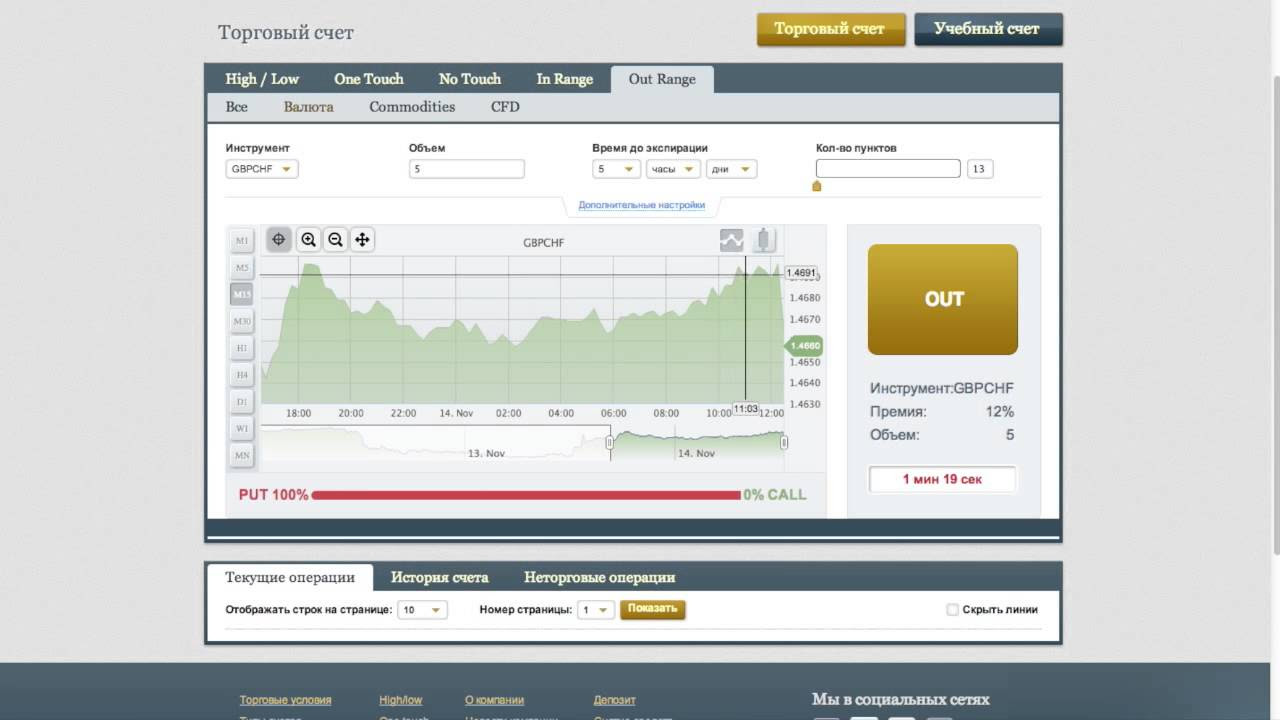Click the PUT/CALL red sentiment bar
Image resolution: width=1280 pixels, height=720 pixels.
[526, 495]
